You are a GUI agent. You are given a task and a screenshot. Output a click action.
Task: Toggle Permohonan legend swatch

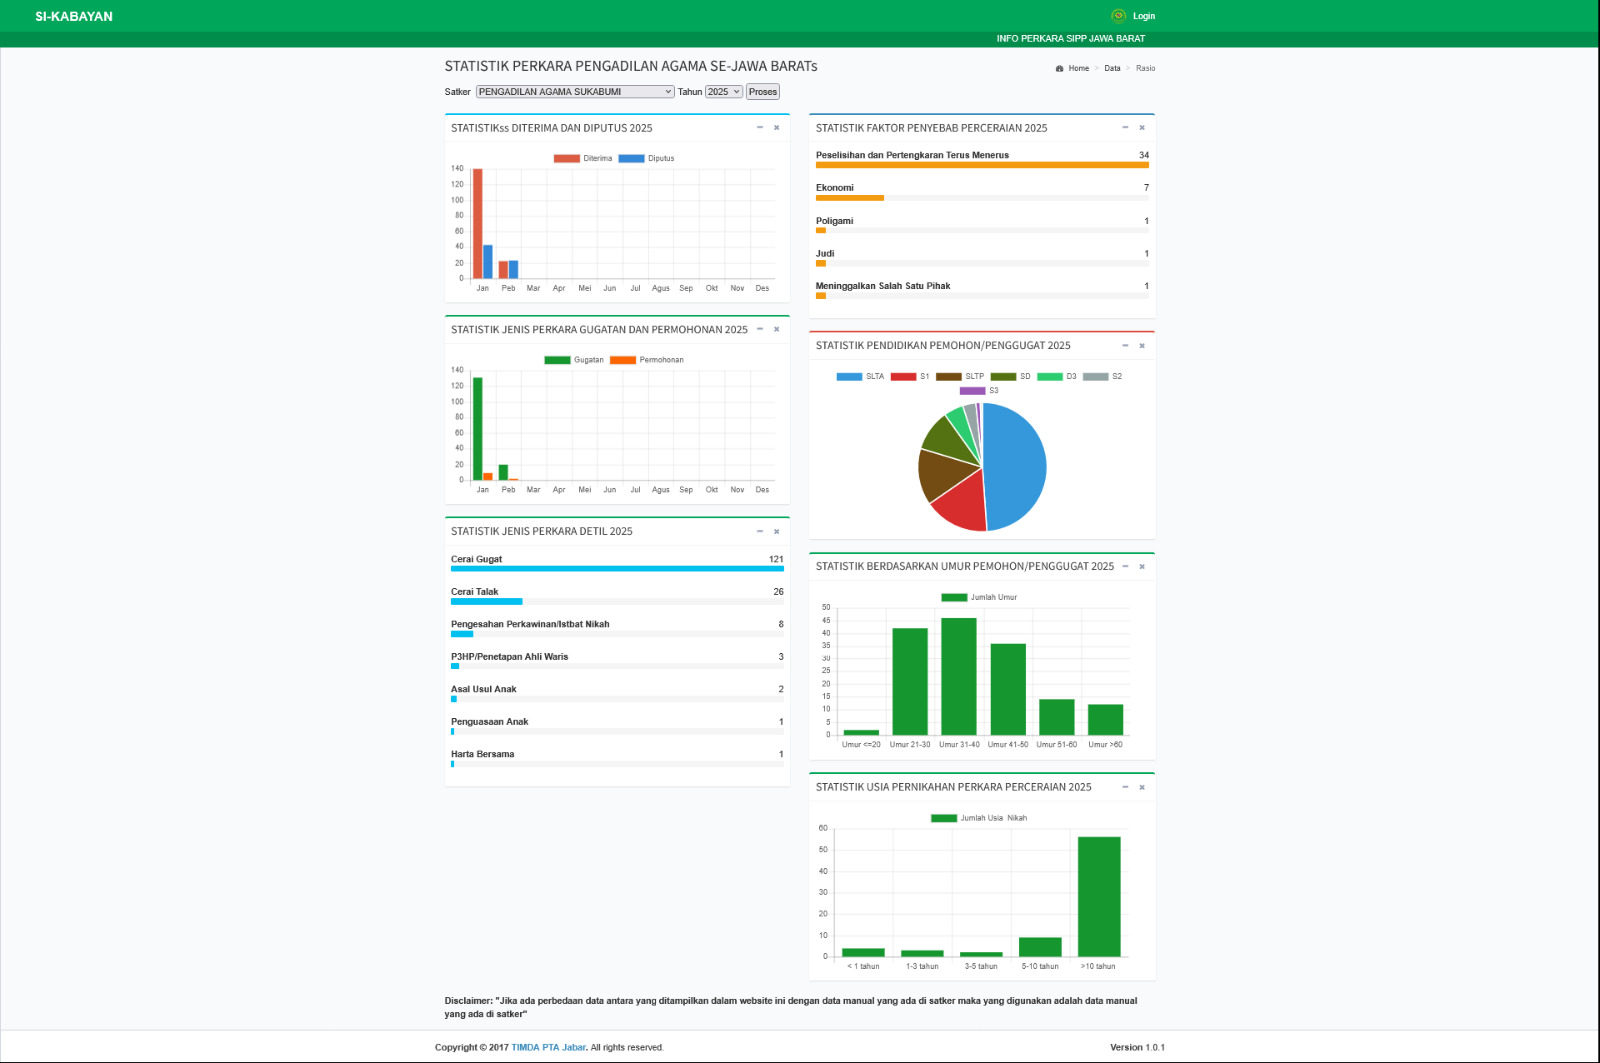[623, 360]
